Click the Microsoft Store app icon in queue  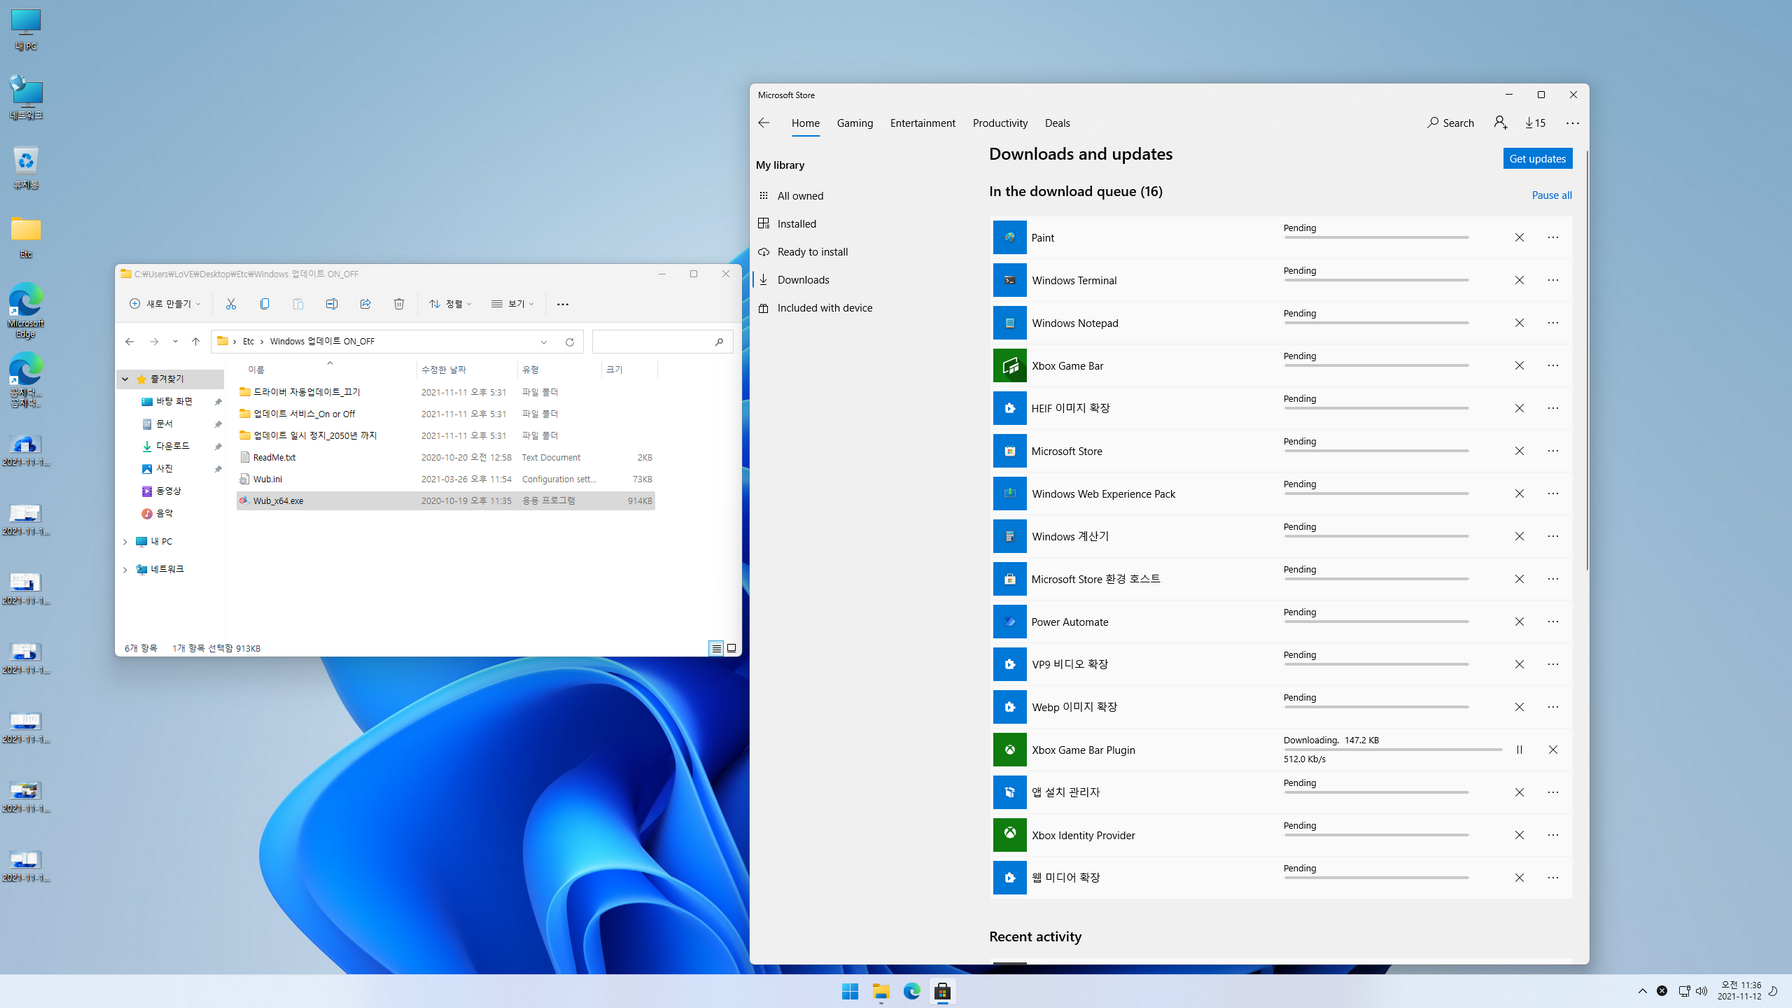(x=1010, y=451)
